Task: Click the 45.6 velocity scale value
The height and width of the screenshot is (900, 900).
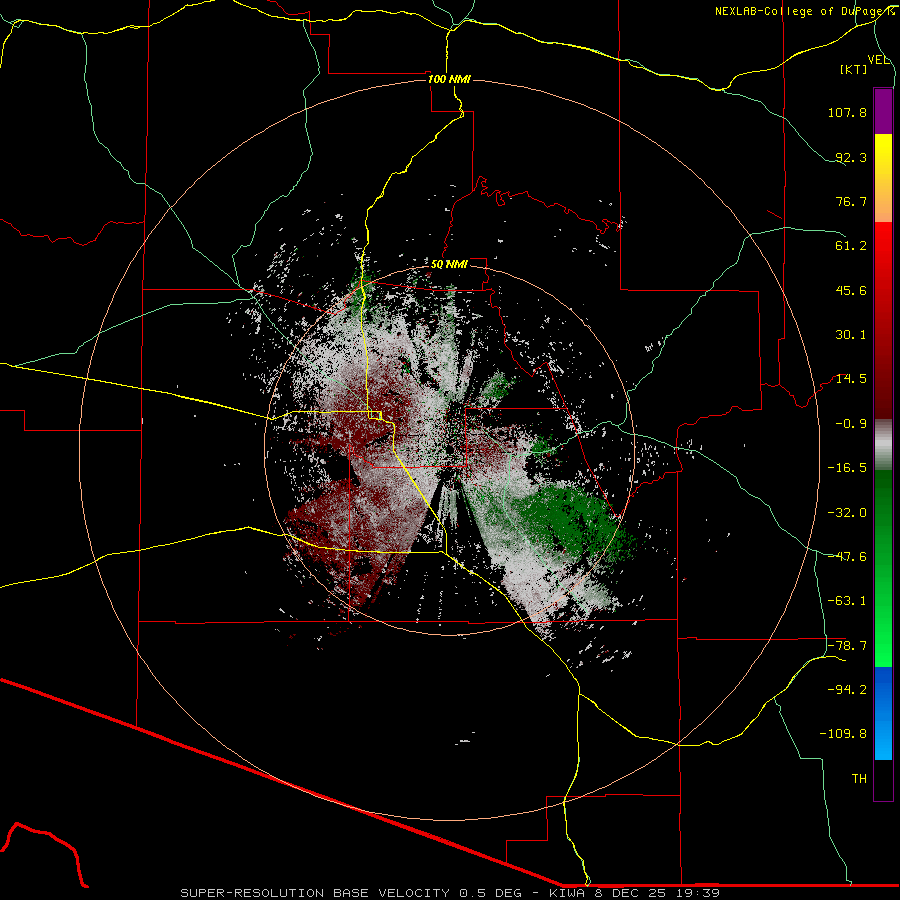Action: point(851,290)
